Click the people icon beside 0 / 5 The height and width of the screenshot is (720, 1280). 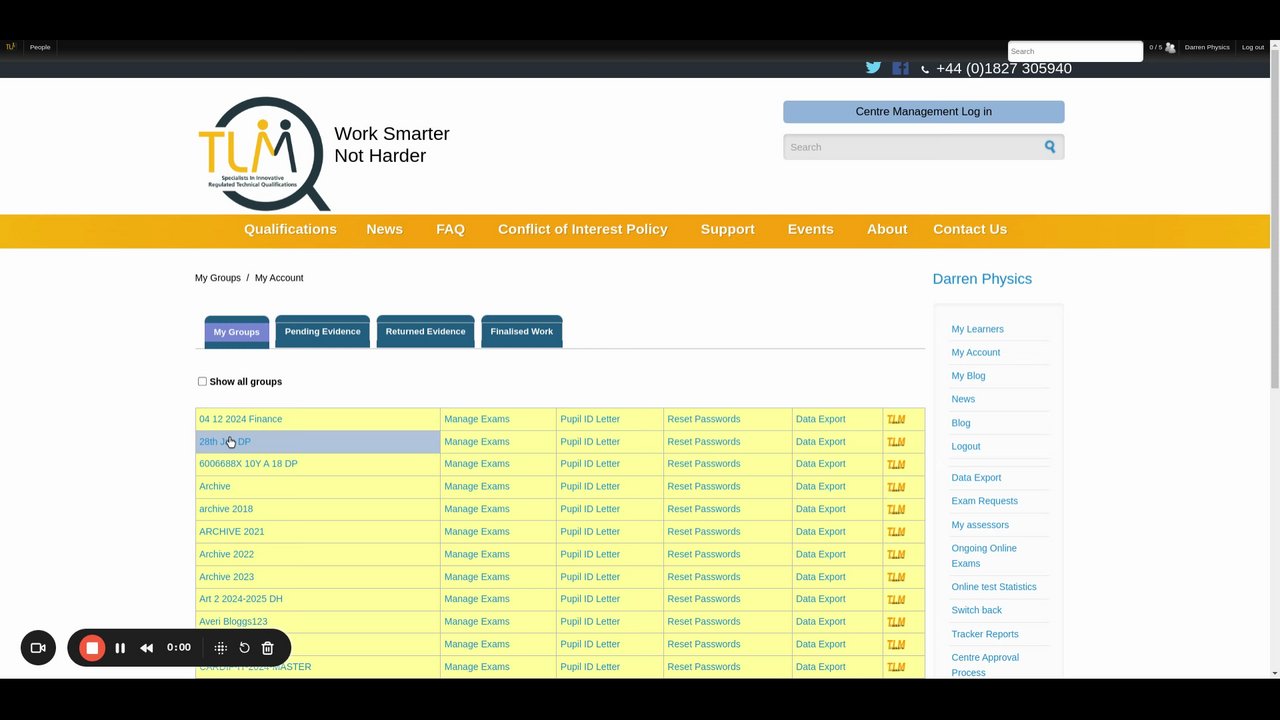1170,47
